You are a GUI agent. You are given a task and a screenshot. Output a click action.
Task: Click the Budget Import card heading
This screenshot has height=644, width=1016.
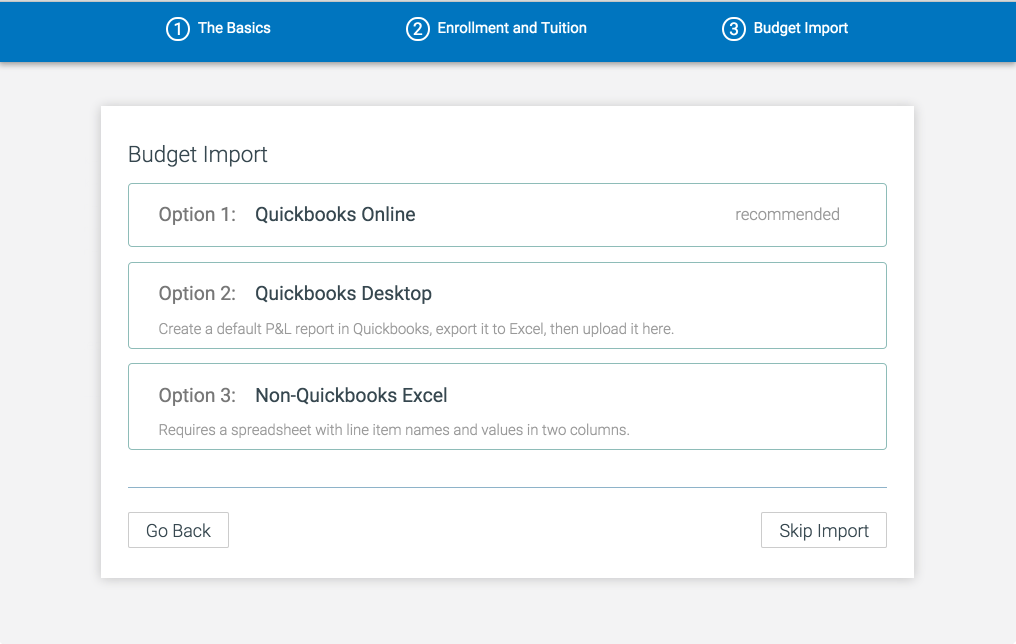[x=198, y=154]
